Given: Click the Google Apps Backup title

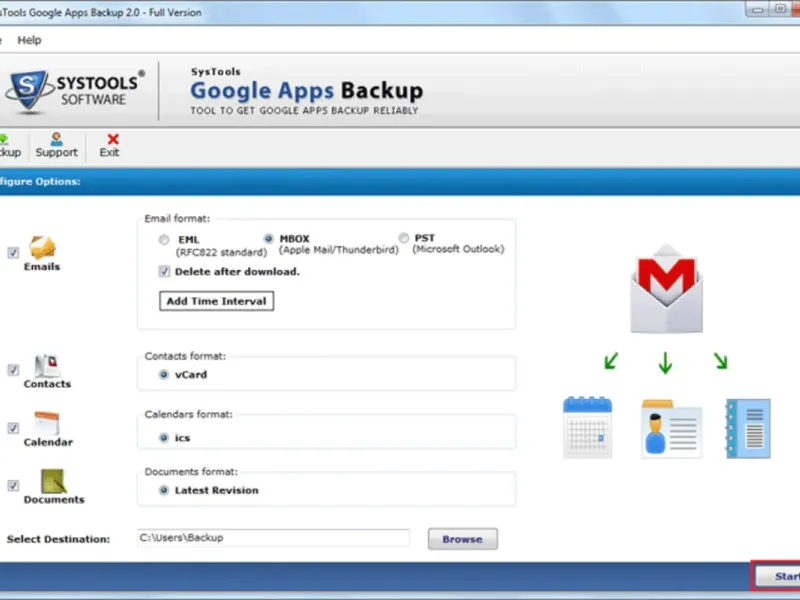Looking at the screenshot, I should click(307, 91).
